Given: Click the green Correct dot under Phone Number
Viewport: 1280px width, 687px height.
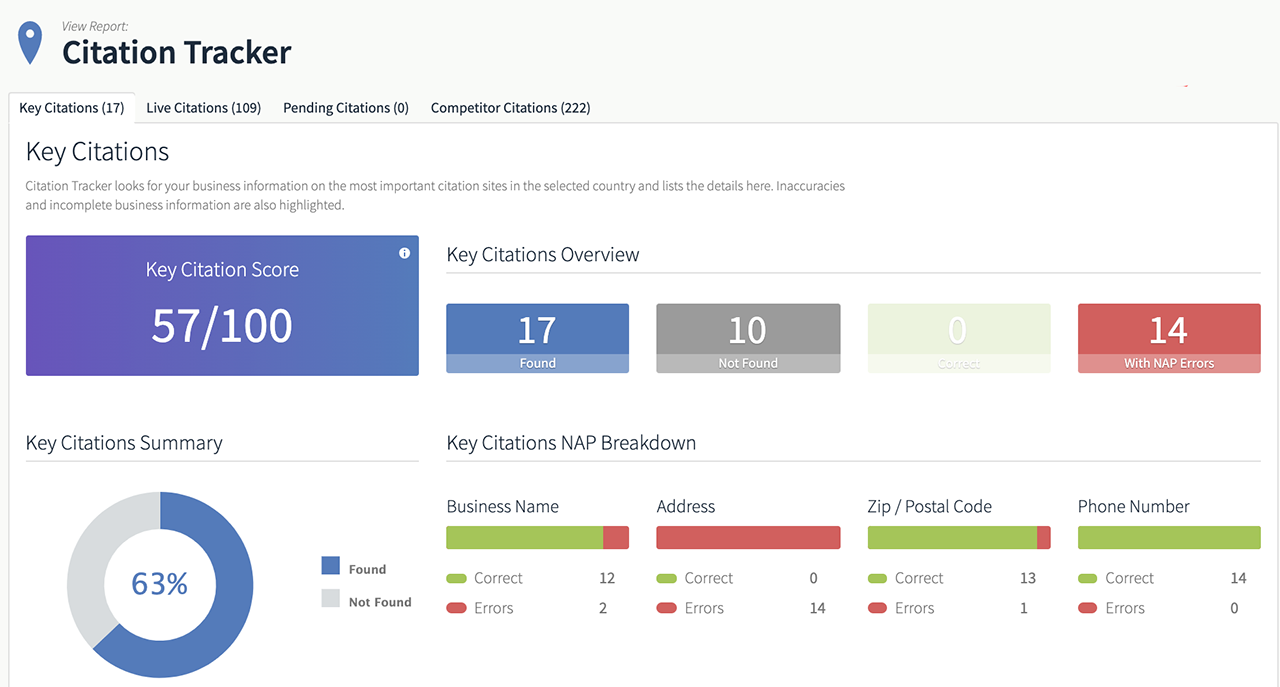Looking at the screenshot, I should tap(1088, 578).
